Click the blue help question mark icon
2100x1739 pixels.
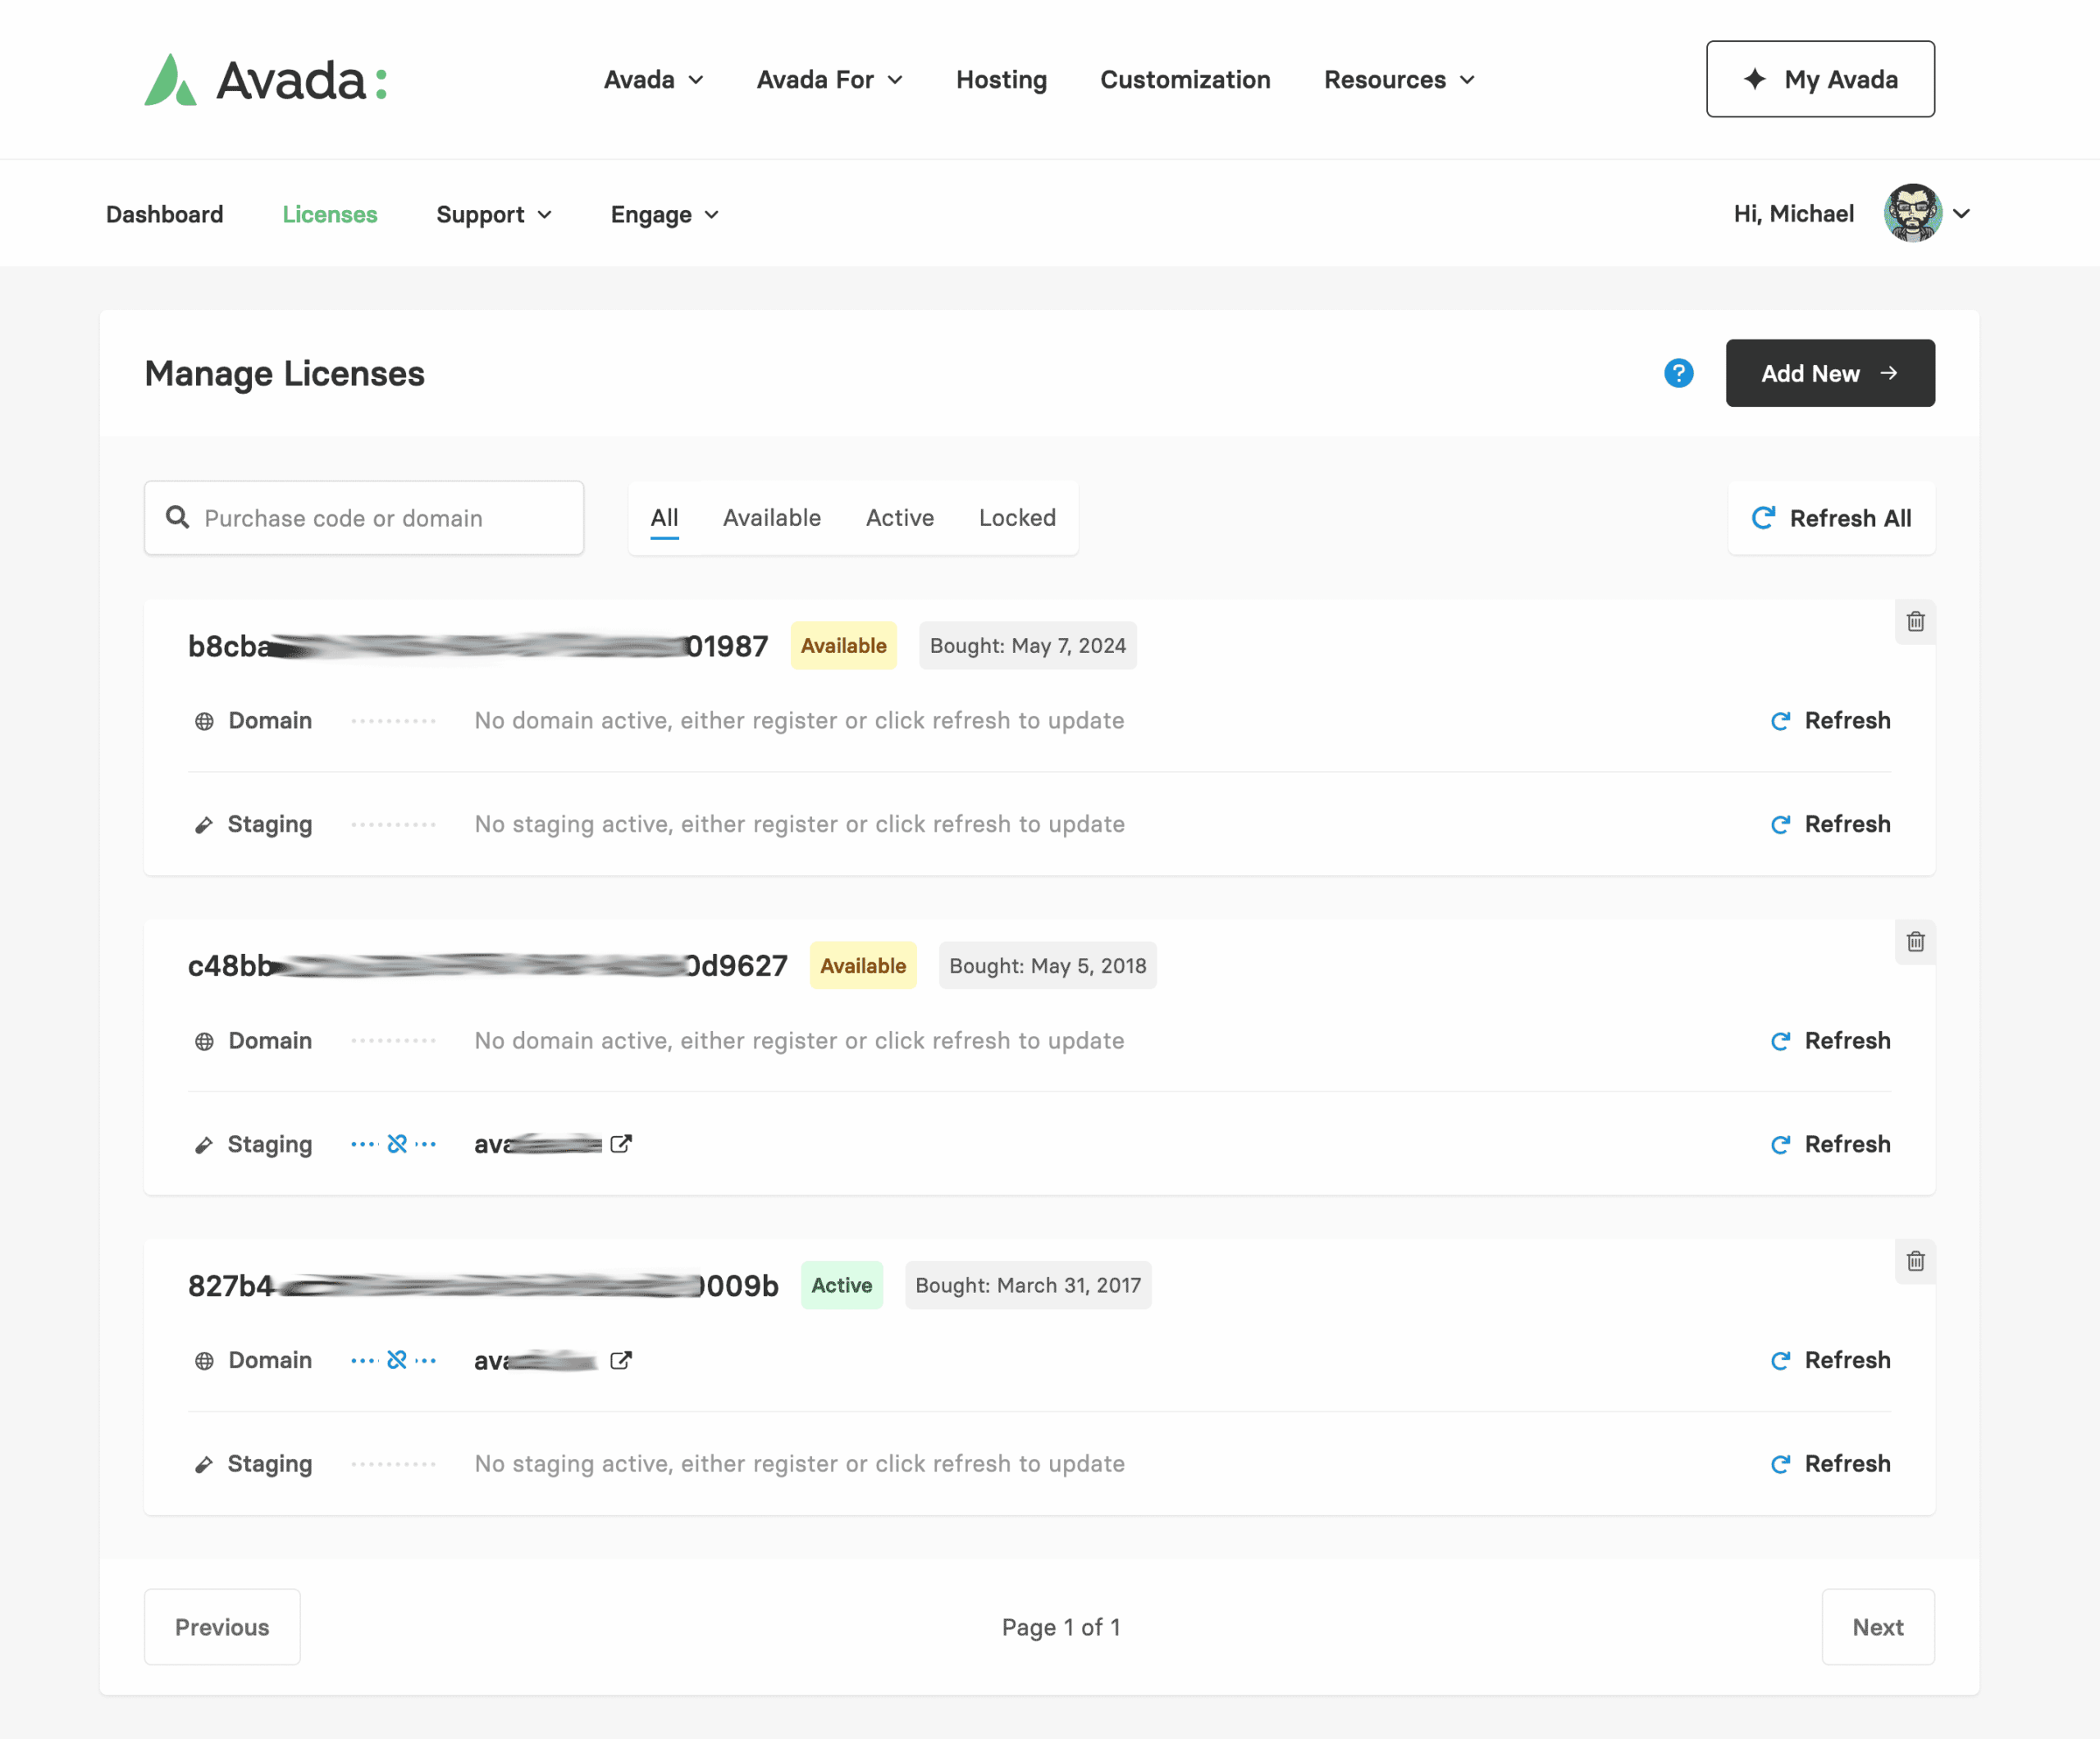(1678, 373)
